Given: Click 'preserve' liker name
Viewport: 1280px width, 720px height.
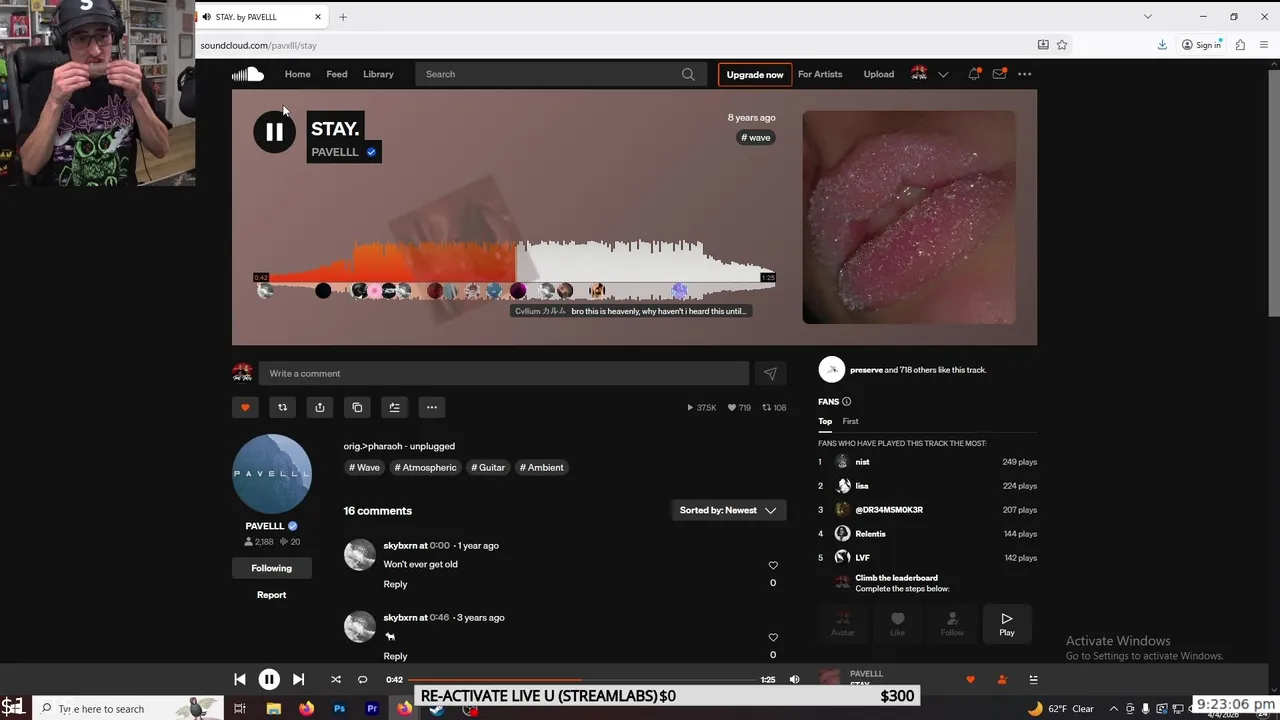Looking at the screenshot, I should 866,370.
